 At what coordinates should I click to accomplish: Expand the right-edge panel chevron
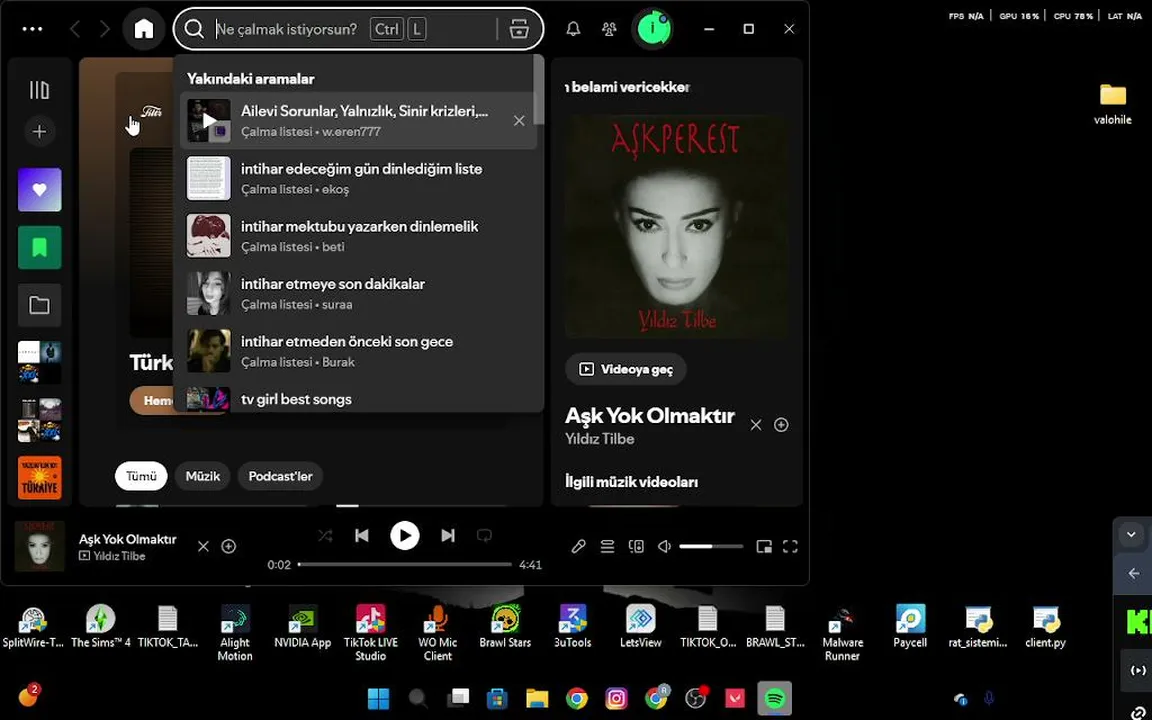[x=1131, y=535]
